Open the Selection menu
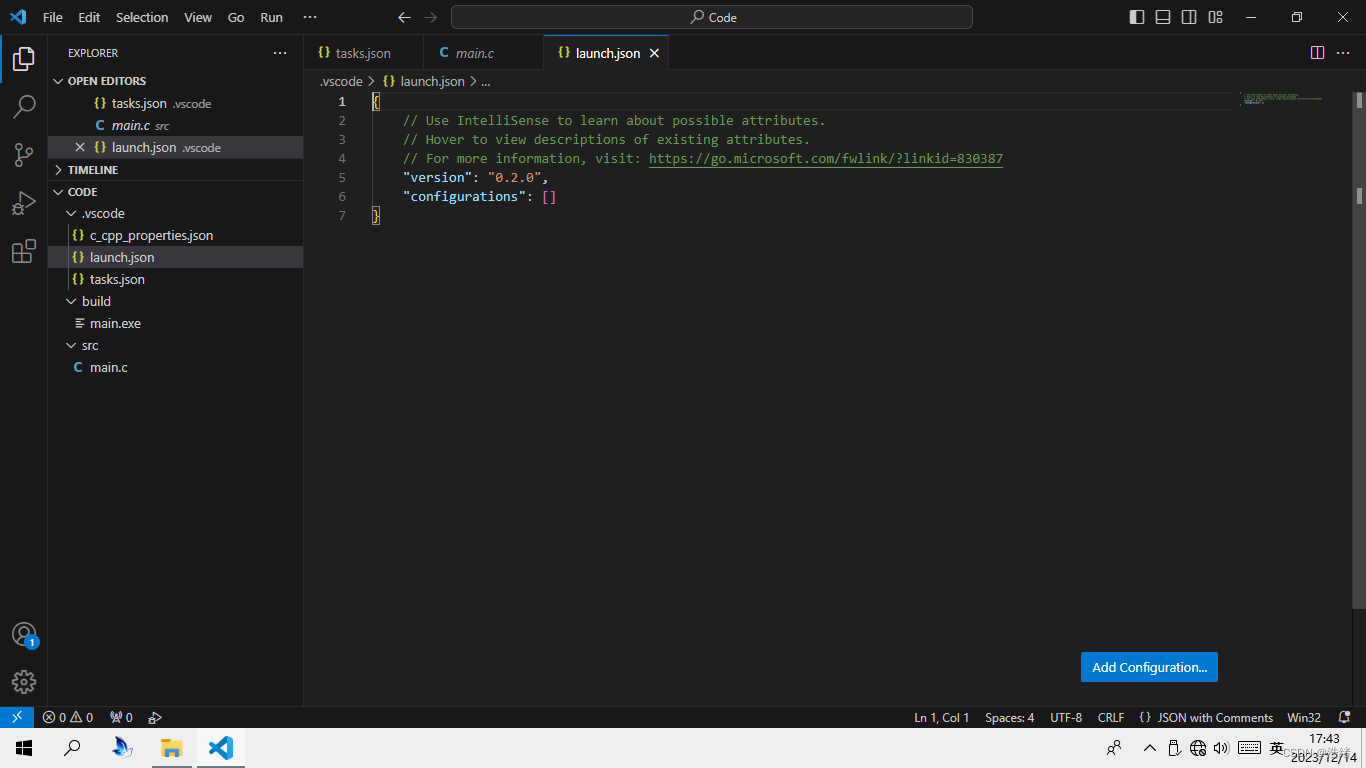Image resolution: width=1366 pixels, height=768 pixels. pos(142,17)
